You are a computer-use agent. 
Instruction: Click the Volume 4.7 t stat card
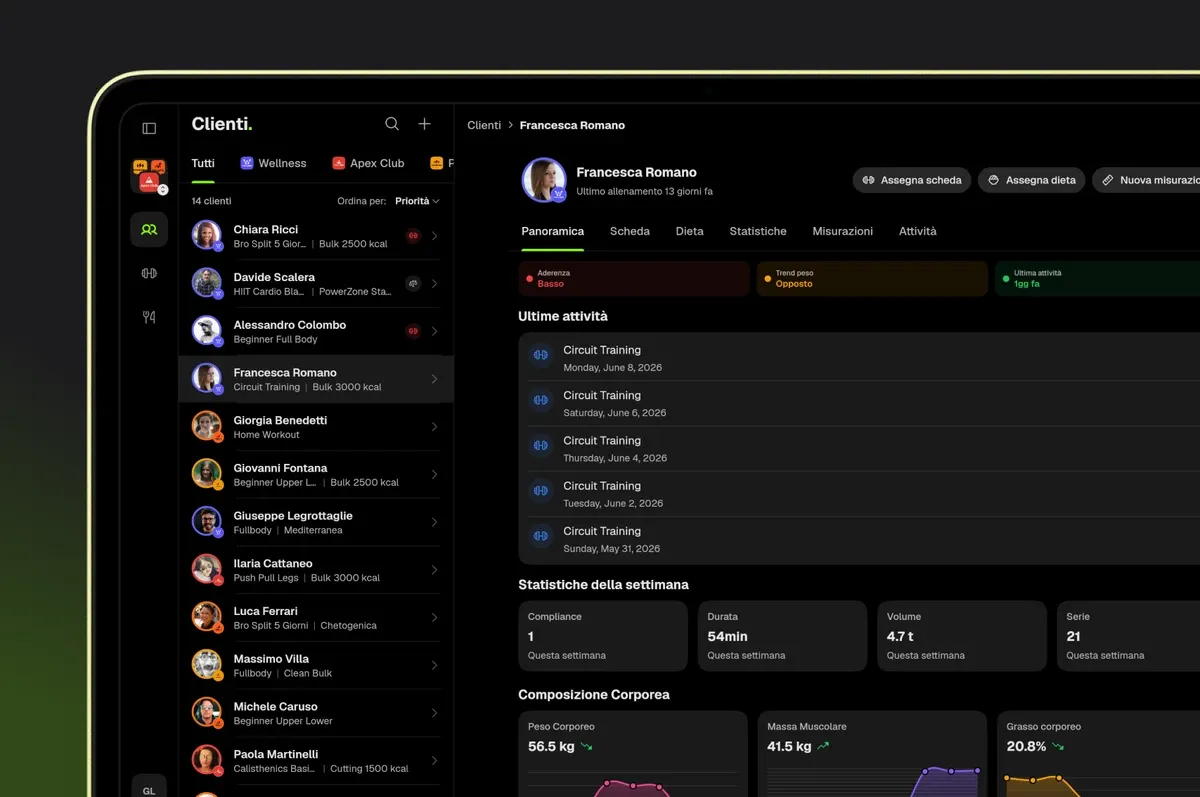[x=962, y=636]
